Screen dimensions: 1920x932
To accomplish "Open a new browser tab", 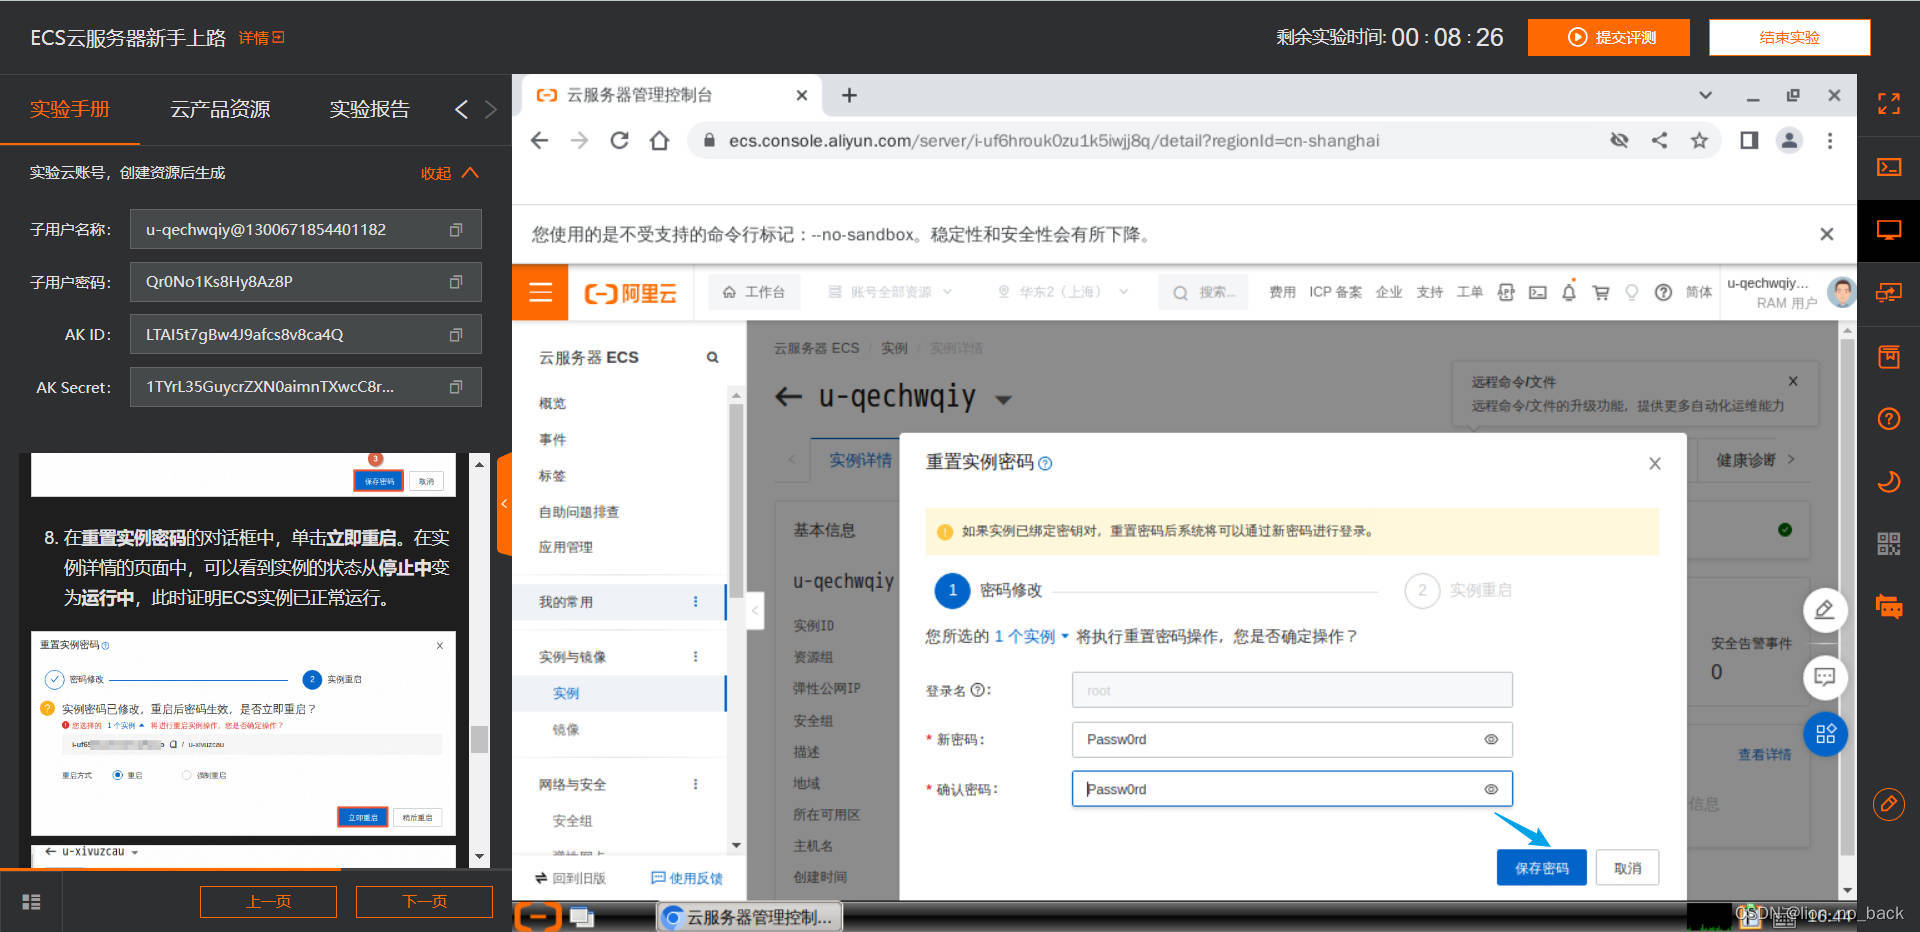I will (x=849, y=96).
